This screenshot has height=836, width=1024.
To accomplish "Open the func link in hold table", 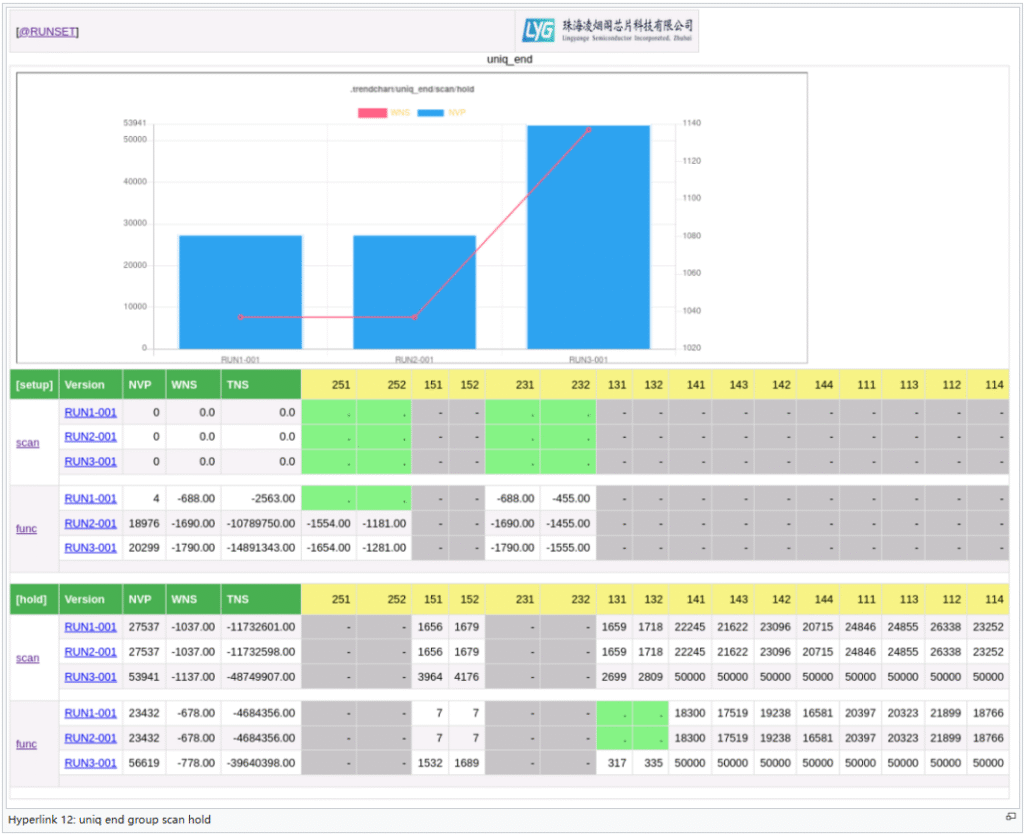I will pos(27,744).
